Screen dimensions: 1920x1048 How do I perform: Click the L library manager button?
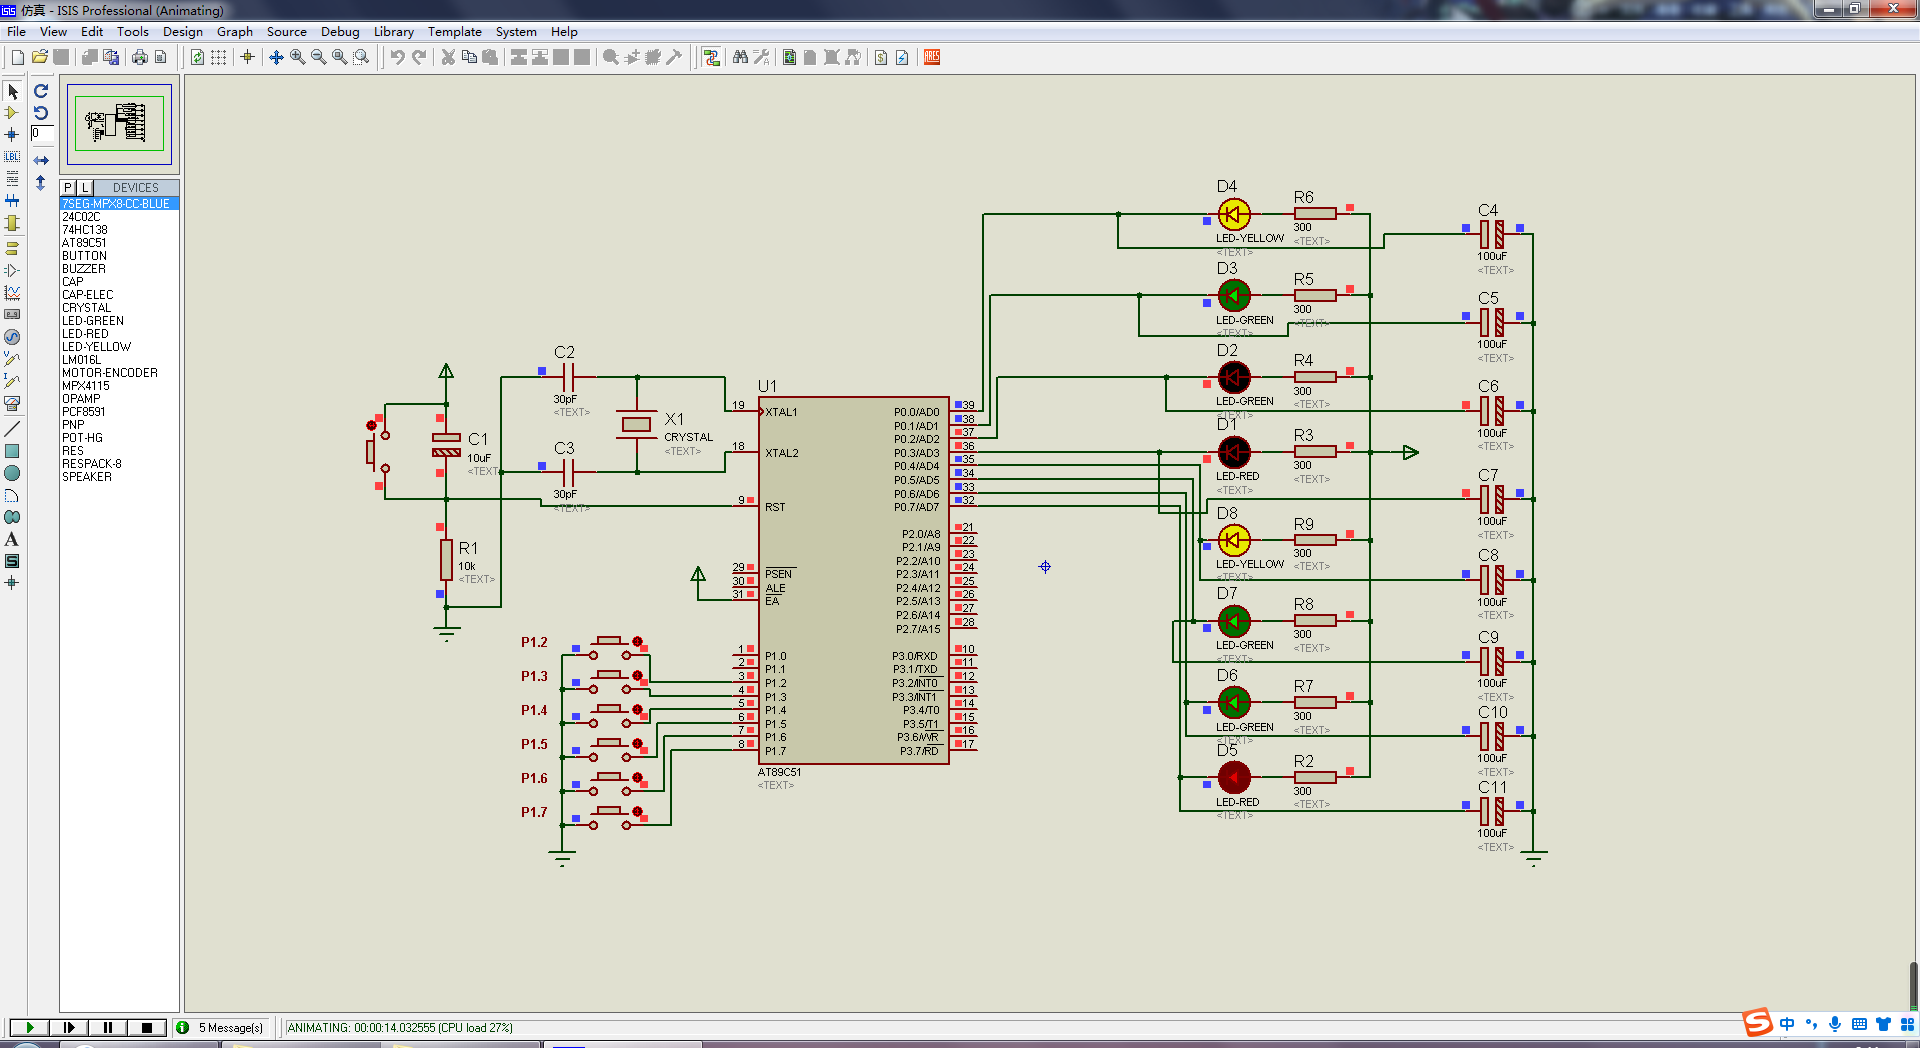pos(85,187)
